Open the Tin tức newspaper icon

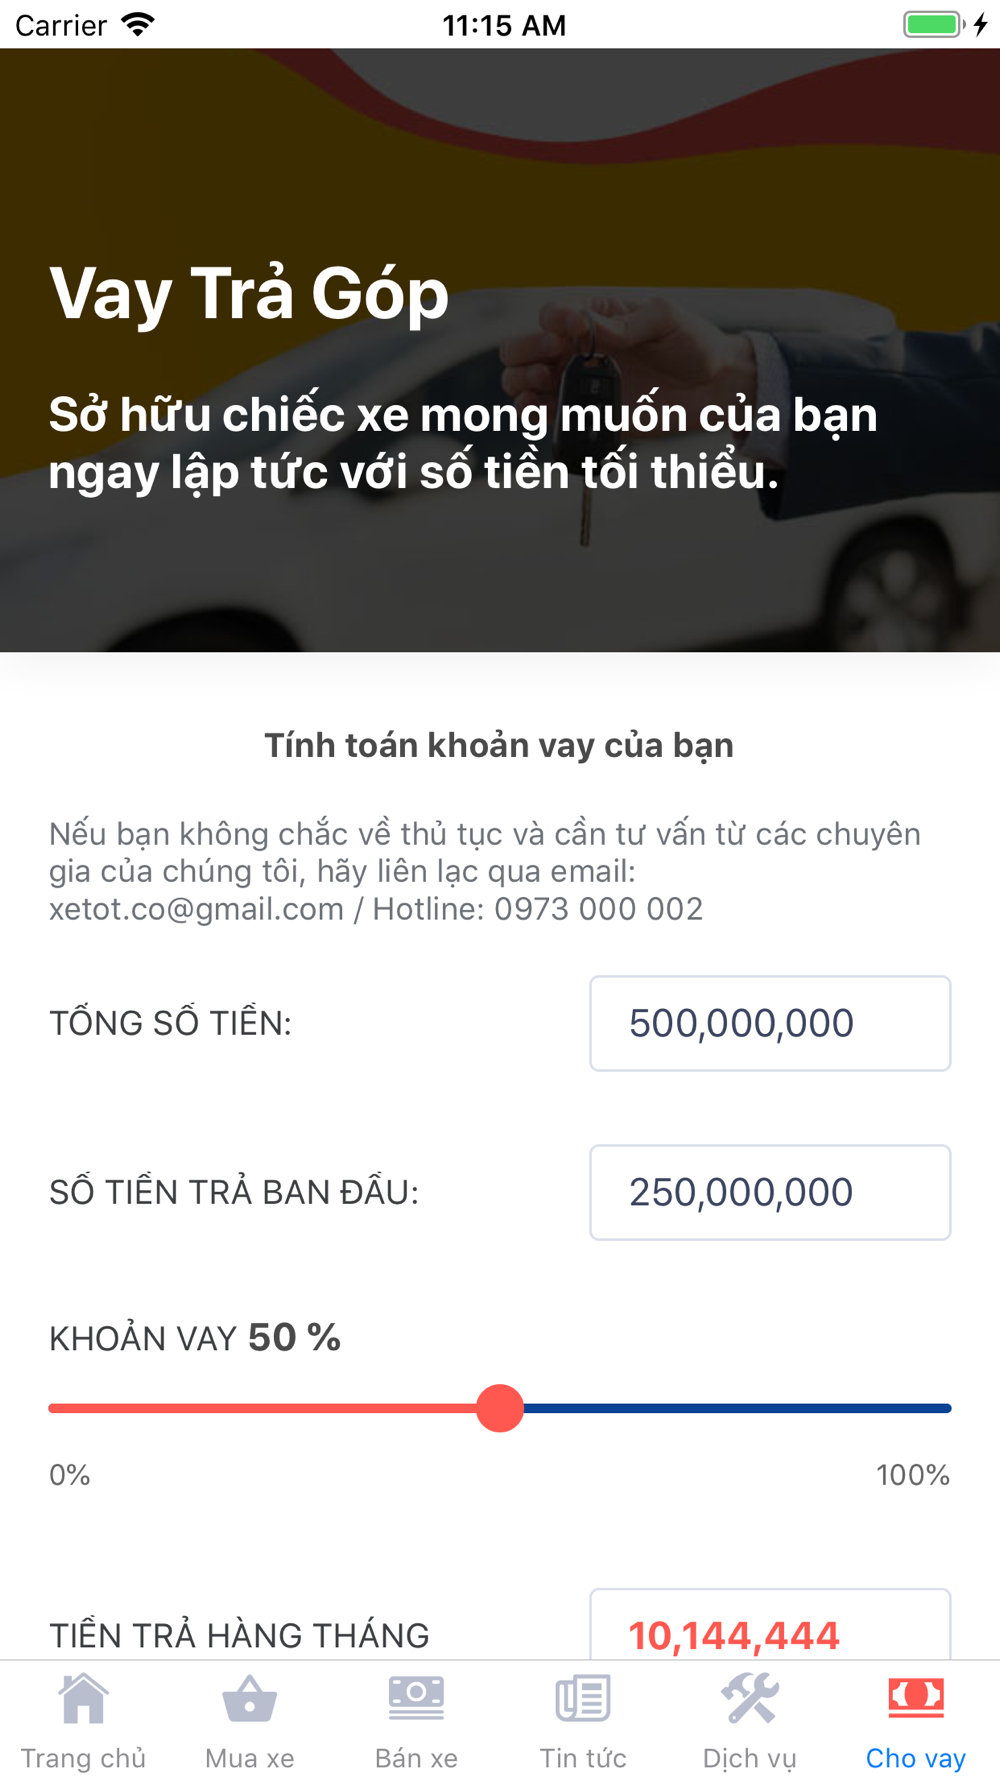coord(583,1698)
